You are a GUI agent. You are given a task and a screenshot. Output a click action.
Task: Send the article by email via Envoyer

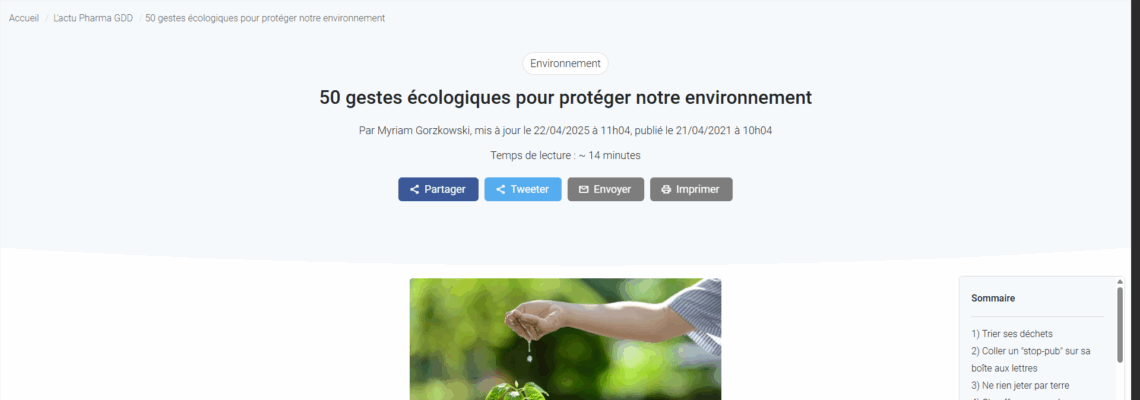[606, 189]
